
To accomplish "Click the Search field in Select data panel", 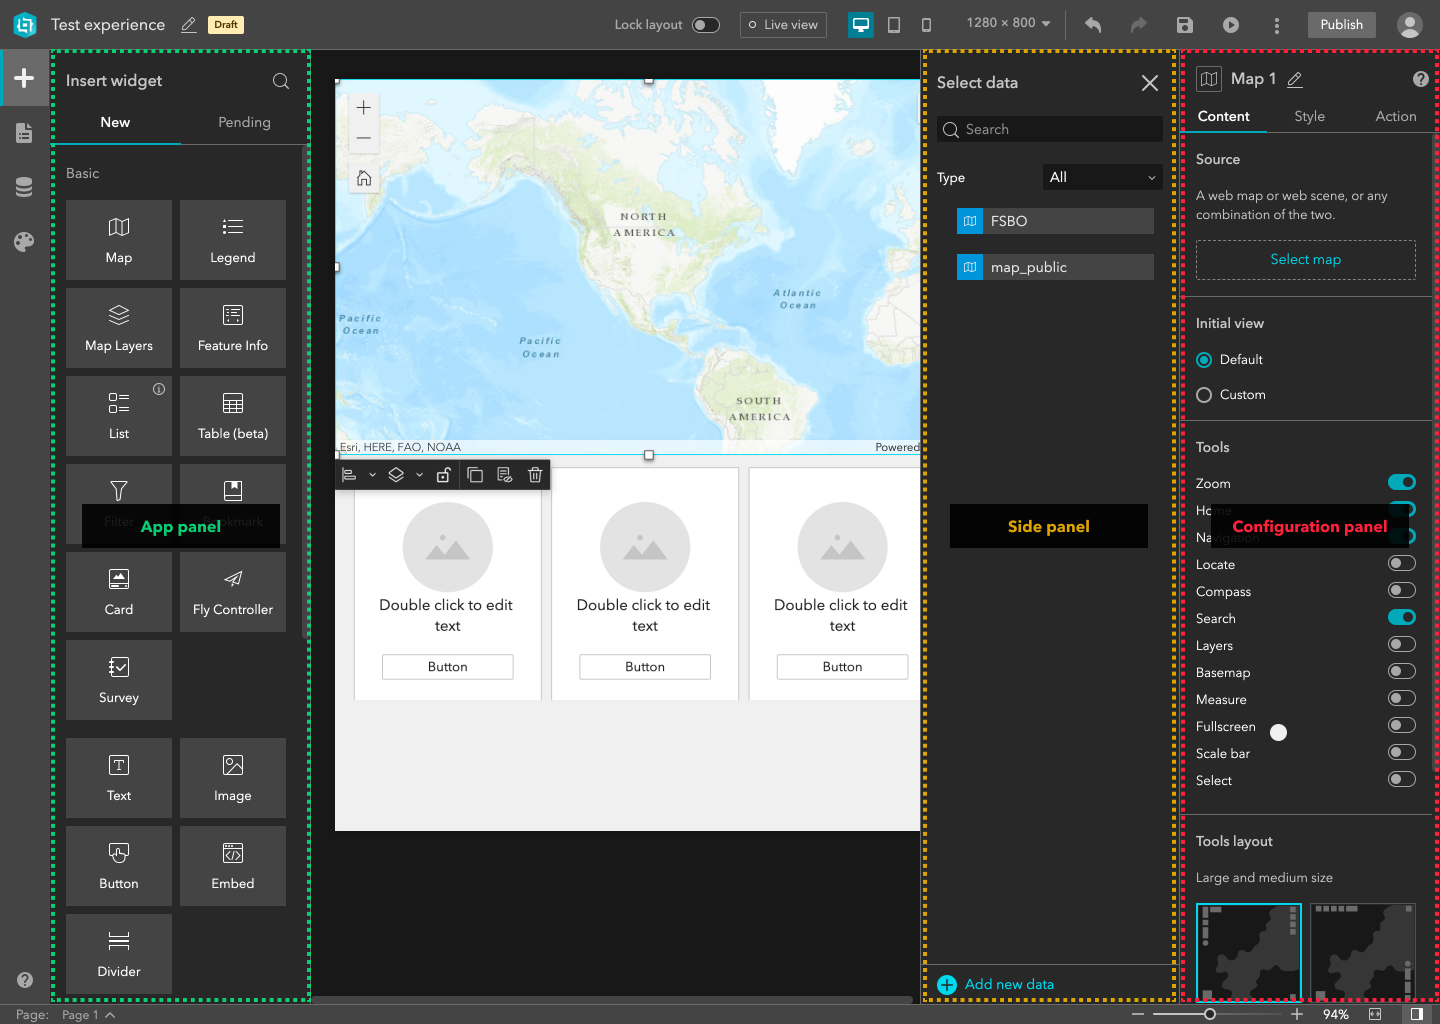I will click(x=1048, y=129).
